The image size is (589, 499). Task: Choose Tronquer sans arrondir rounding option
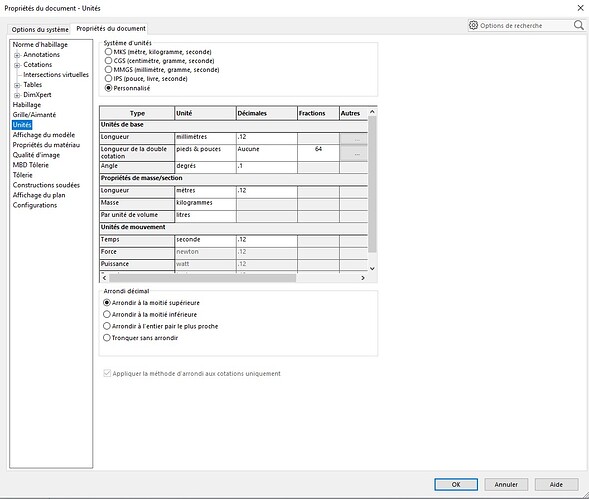coord(107,338)
